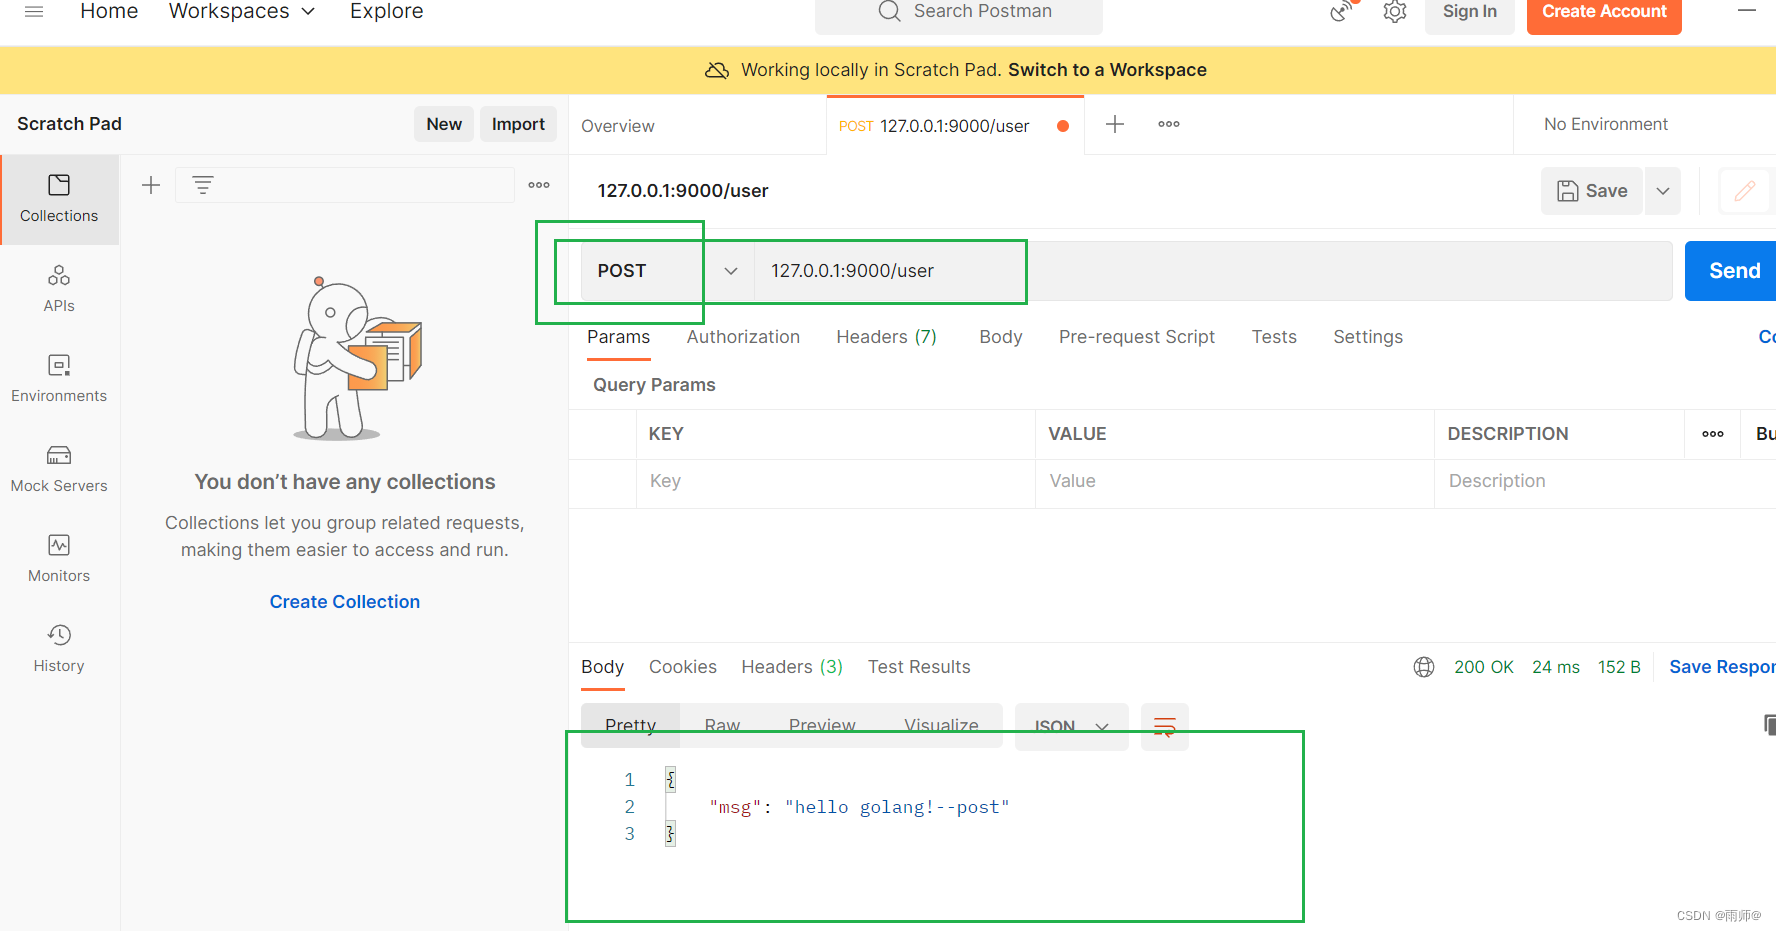Add a new collection with plus icon
Image resolution: width=1776 pixels, height=931 pixels.
point(151,185)
